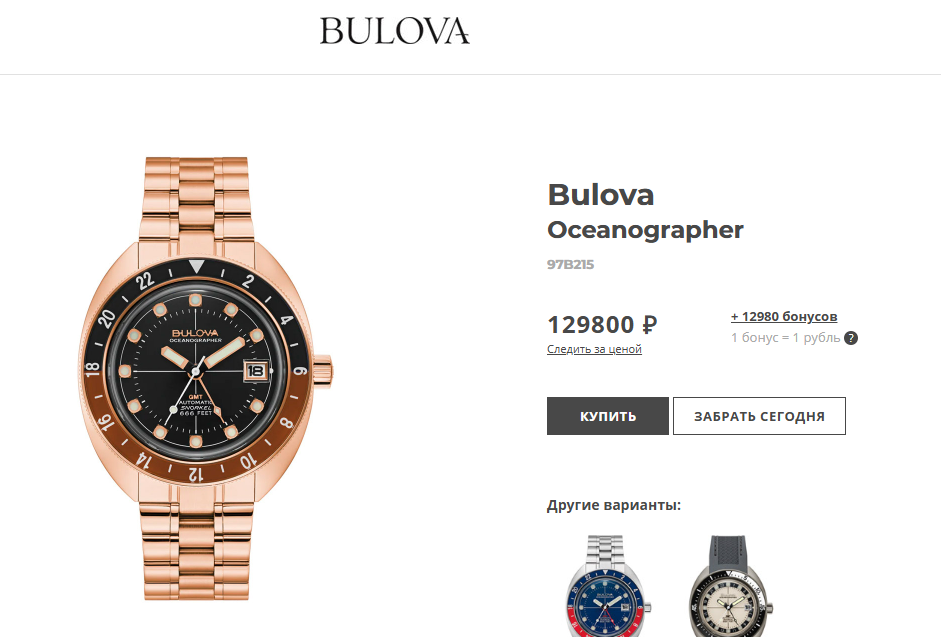This screenshot has width=941, height=637.
Task: Click the КУПИТЬ buy button
Action: (x=607, y=416)
